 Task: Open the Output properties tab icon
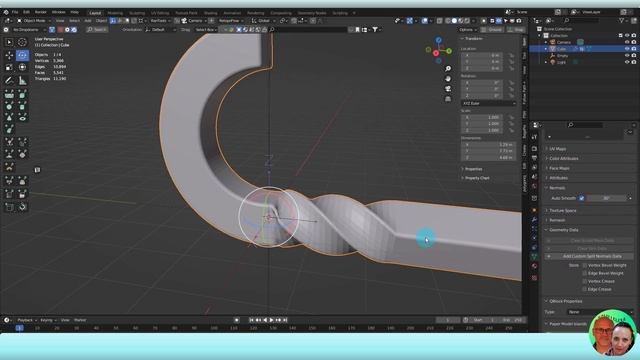pyautogui.click(x=534, y=158)
